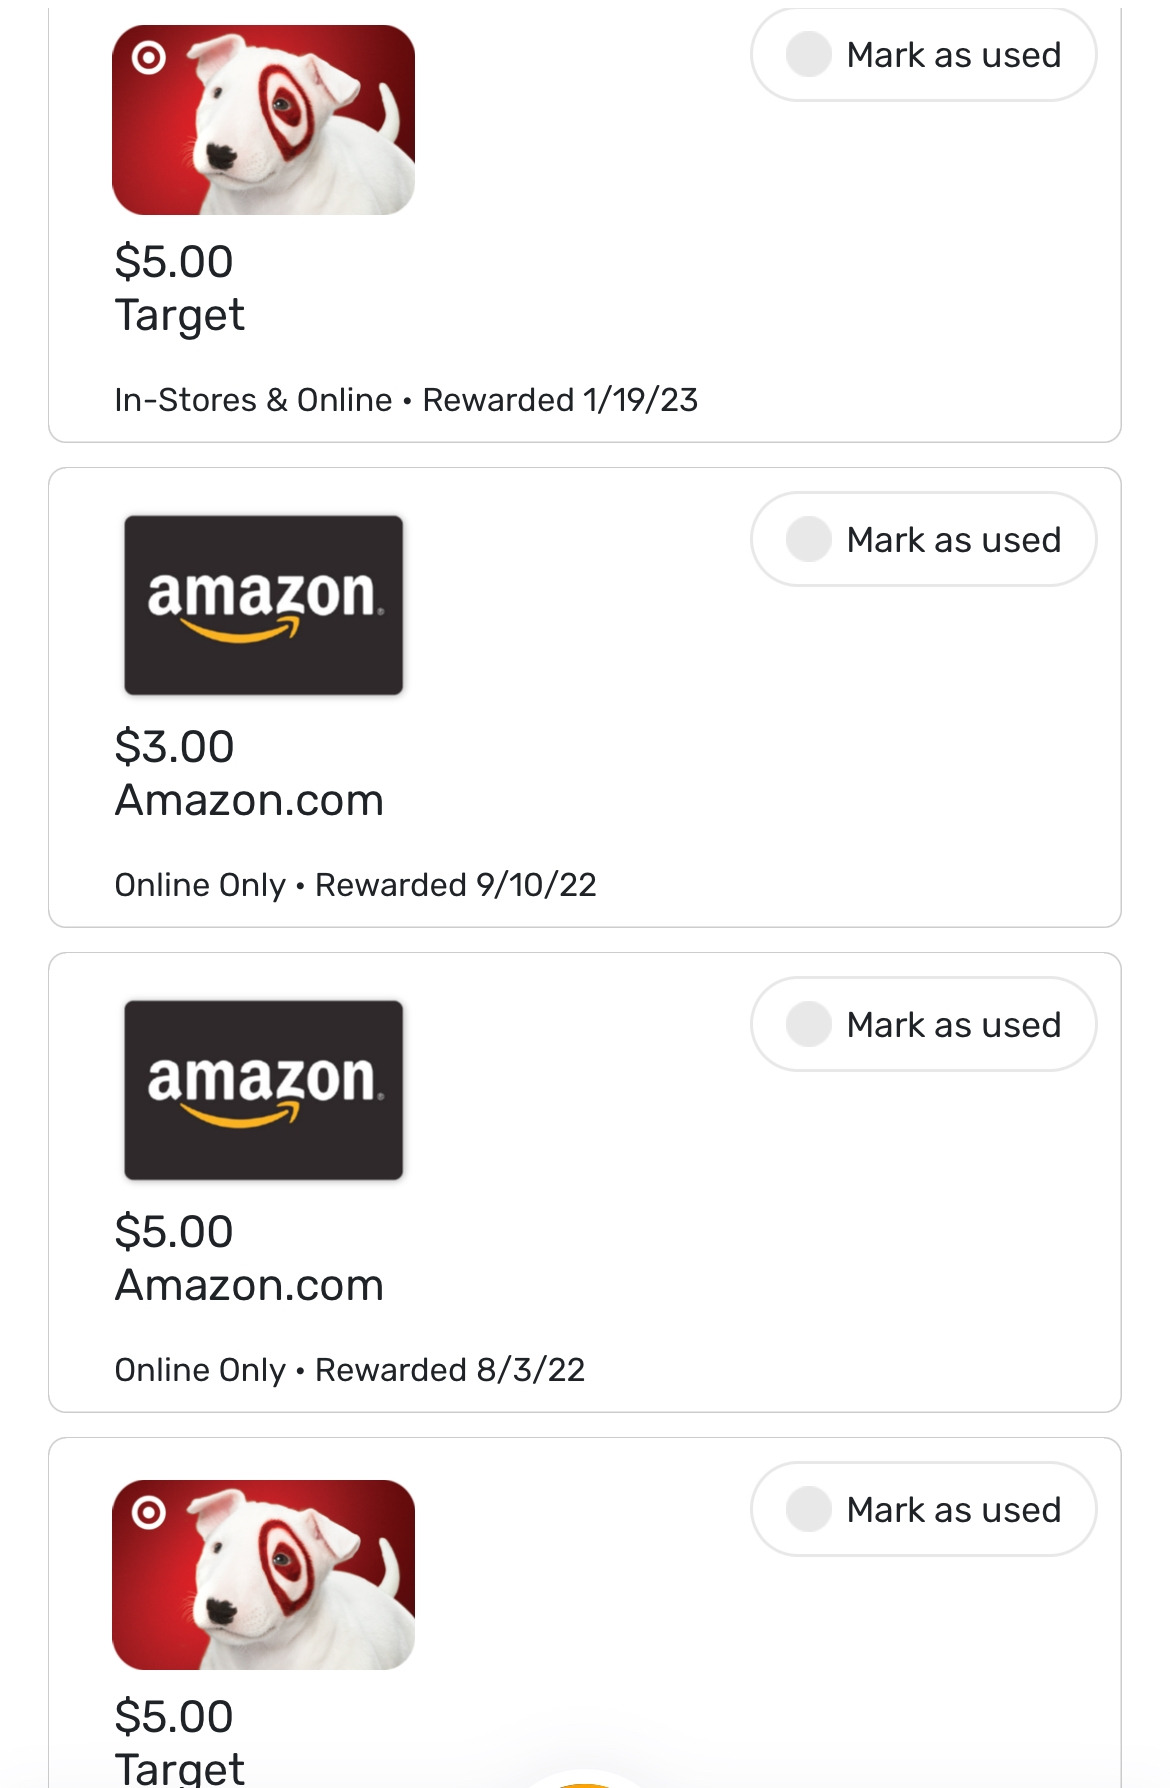Select Target label above In-Stores & Online text

180,316
